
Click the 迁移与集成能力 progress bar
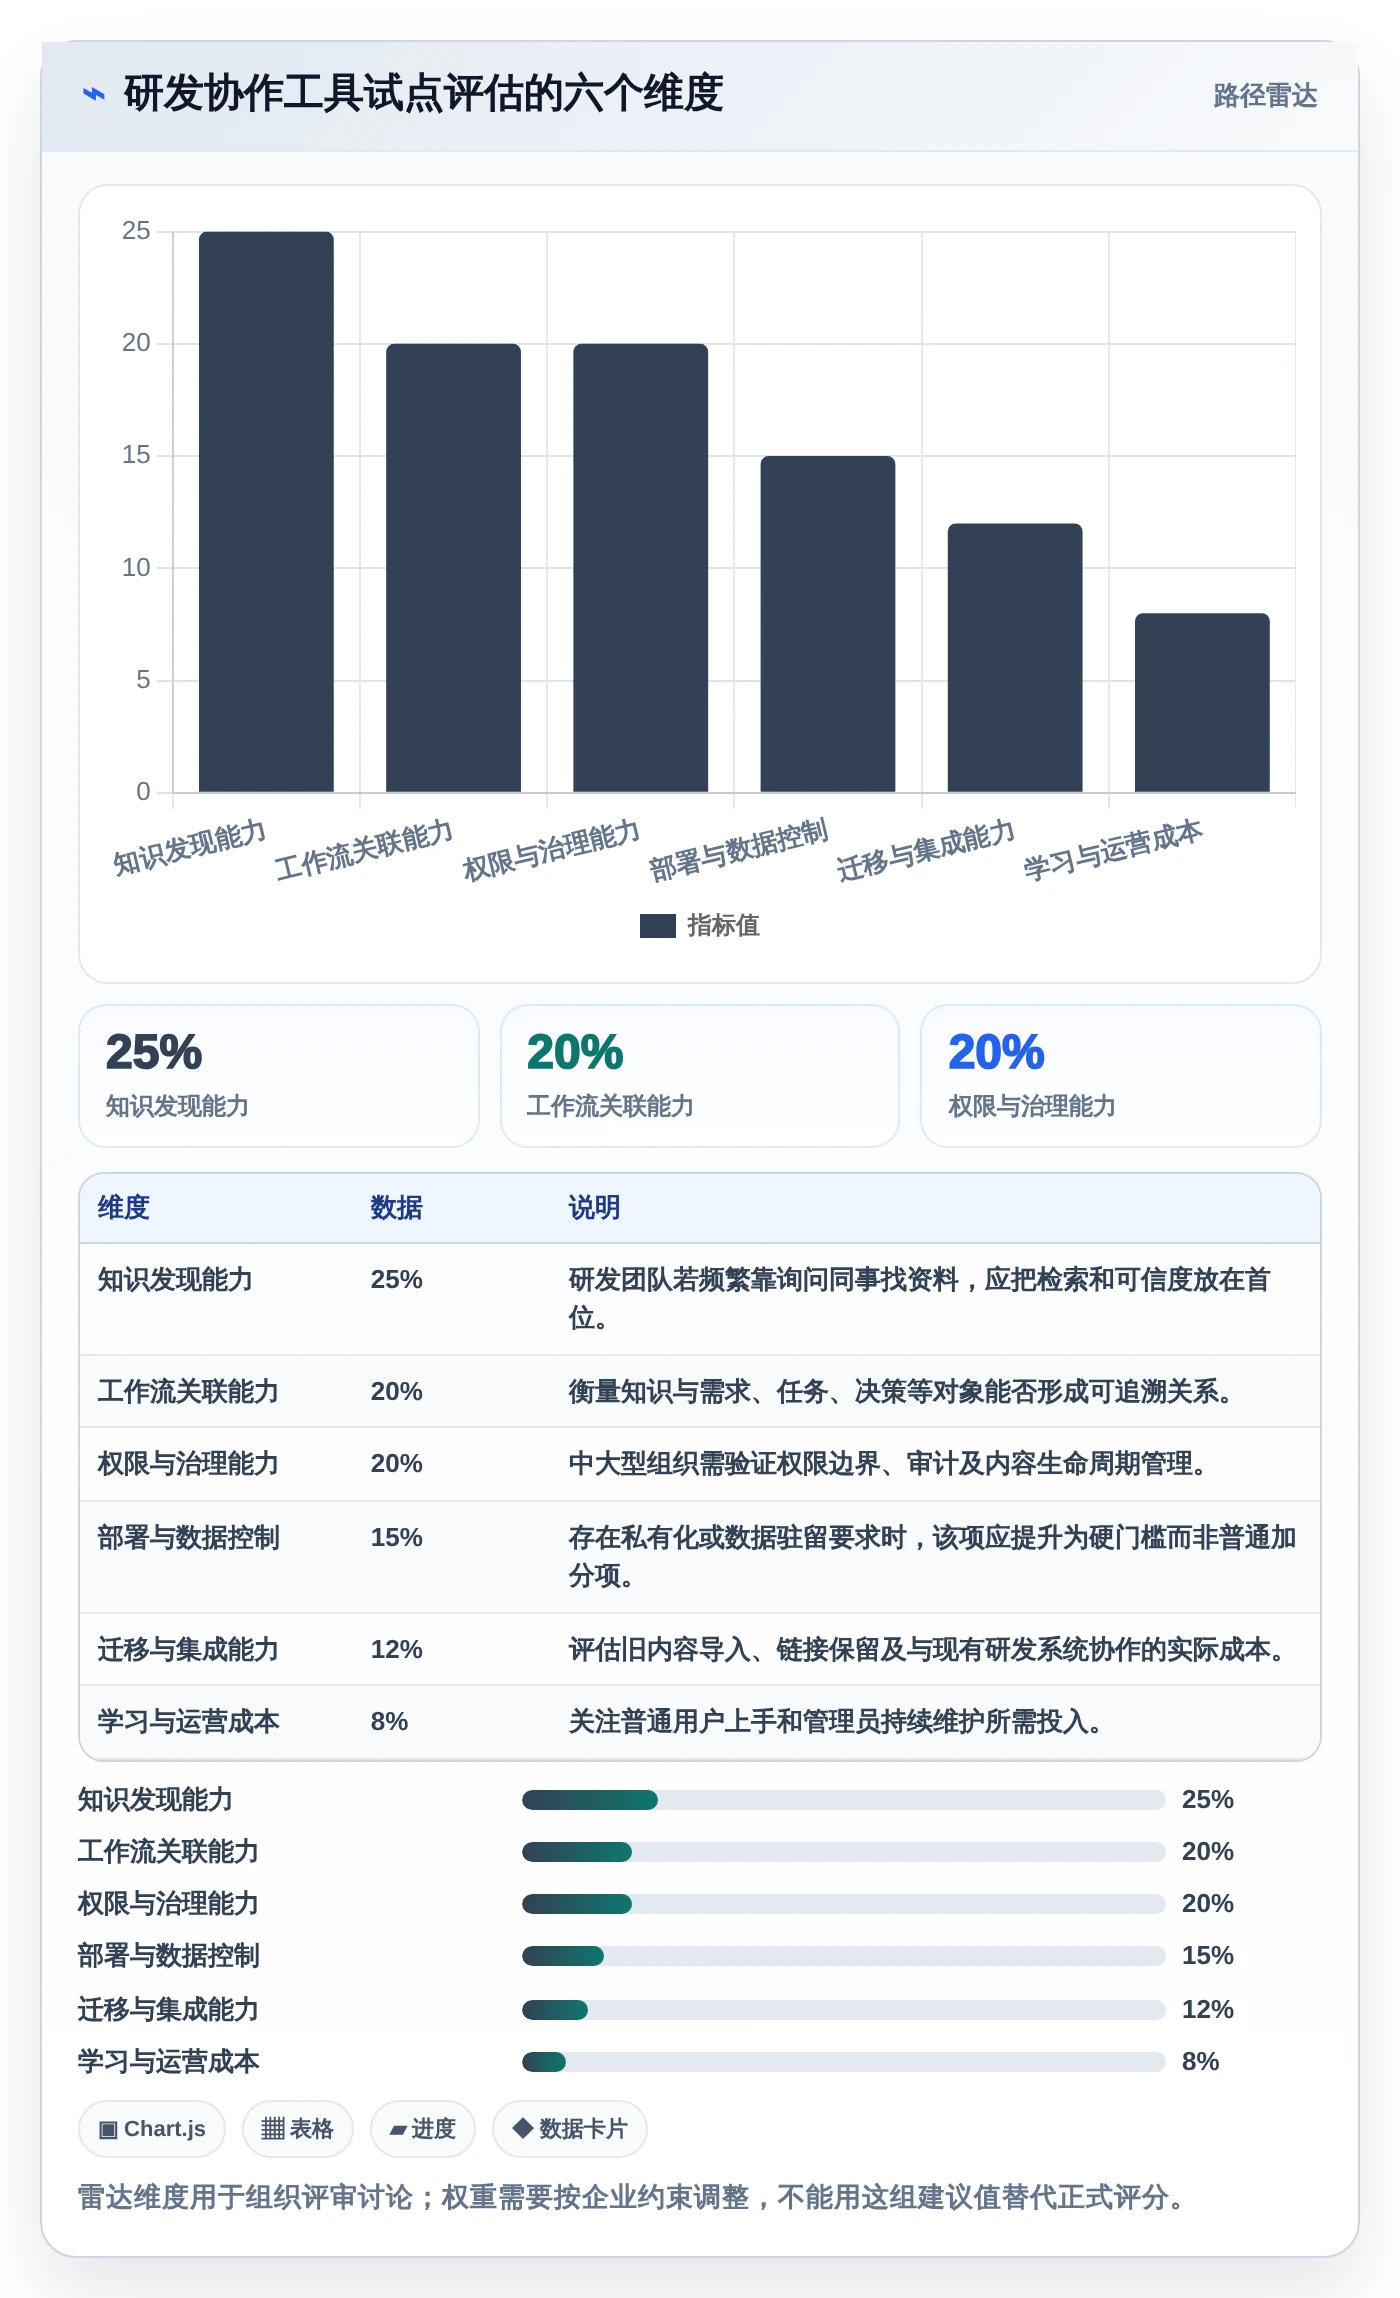[x=843, y=2010]
